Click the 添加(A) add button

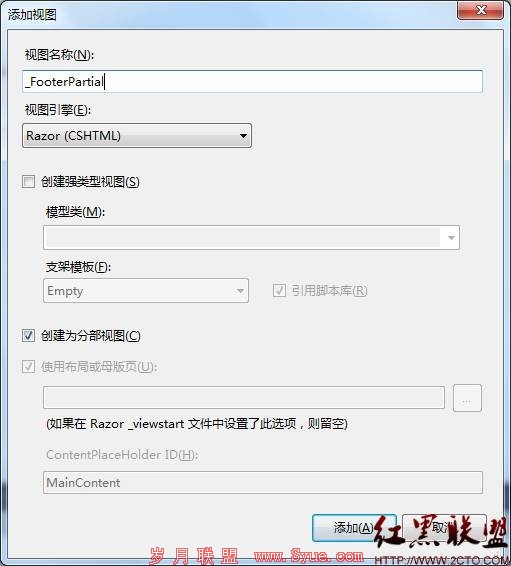pyautogui.click(x=354, y=528)
